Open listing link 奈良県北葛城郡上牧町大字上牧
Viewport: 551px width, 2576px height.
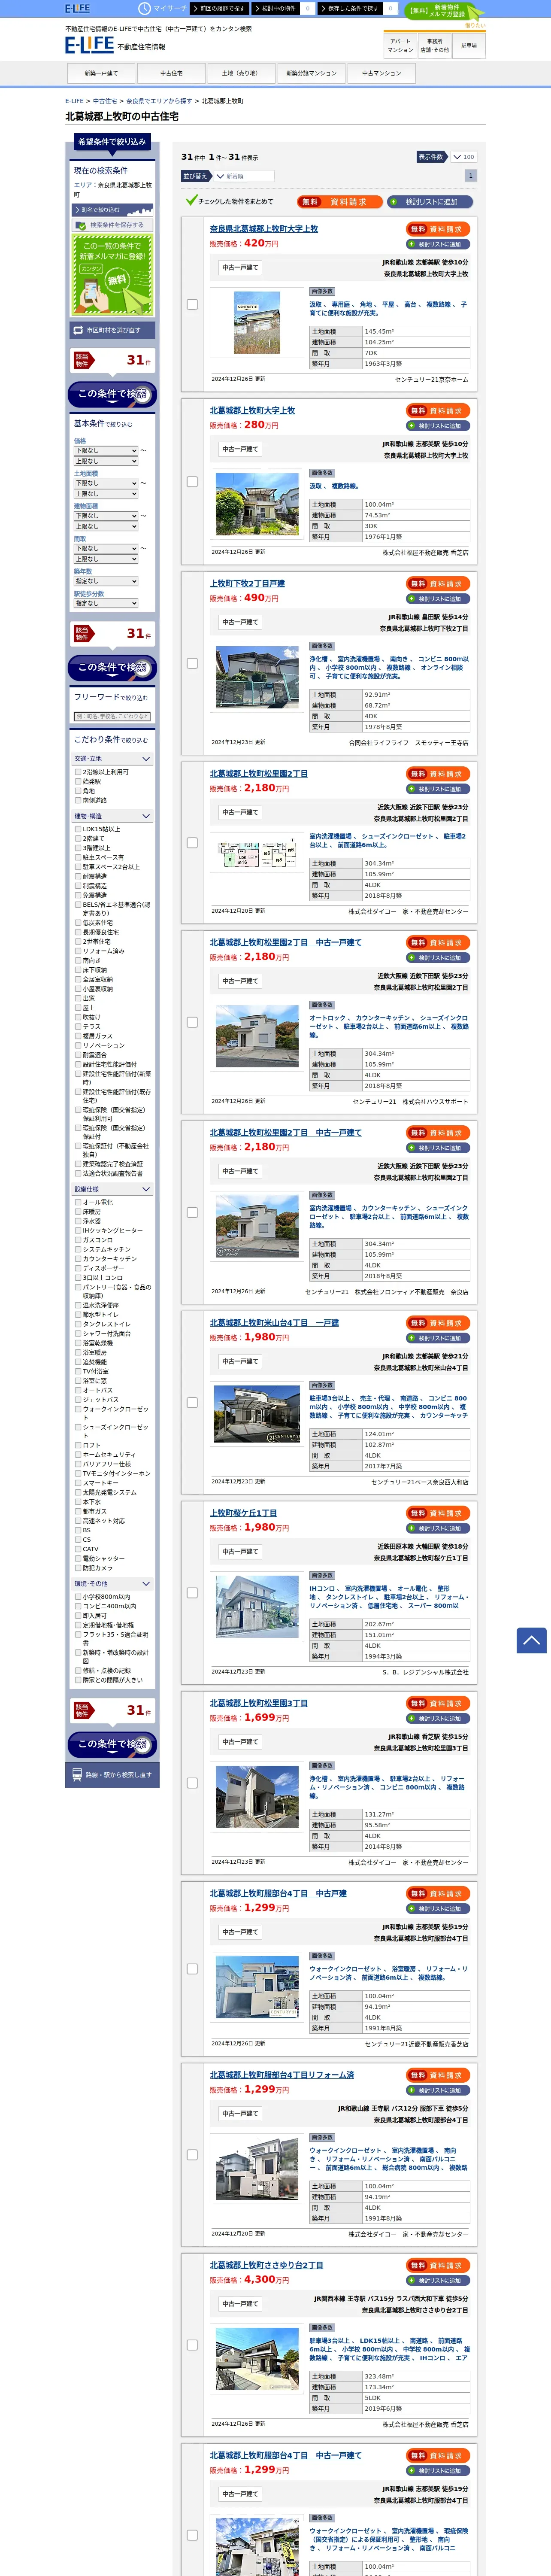[x=264, y=229]
